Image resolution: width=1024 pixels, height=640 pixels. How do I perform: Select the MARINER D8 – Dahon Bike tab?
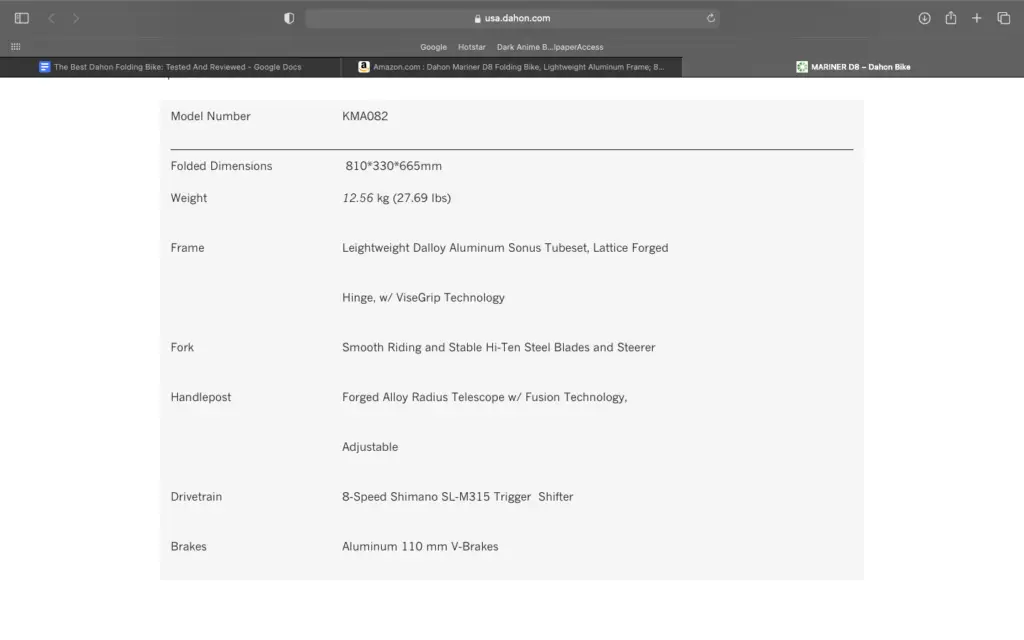click(x=853, y=67)
